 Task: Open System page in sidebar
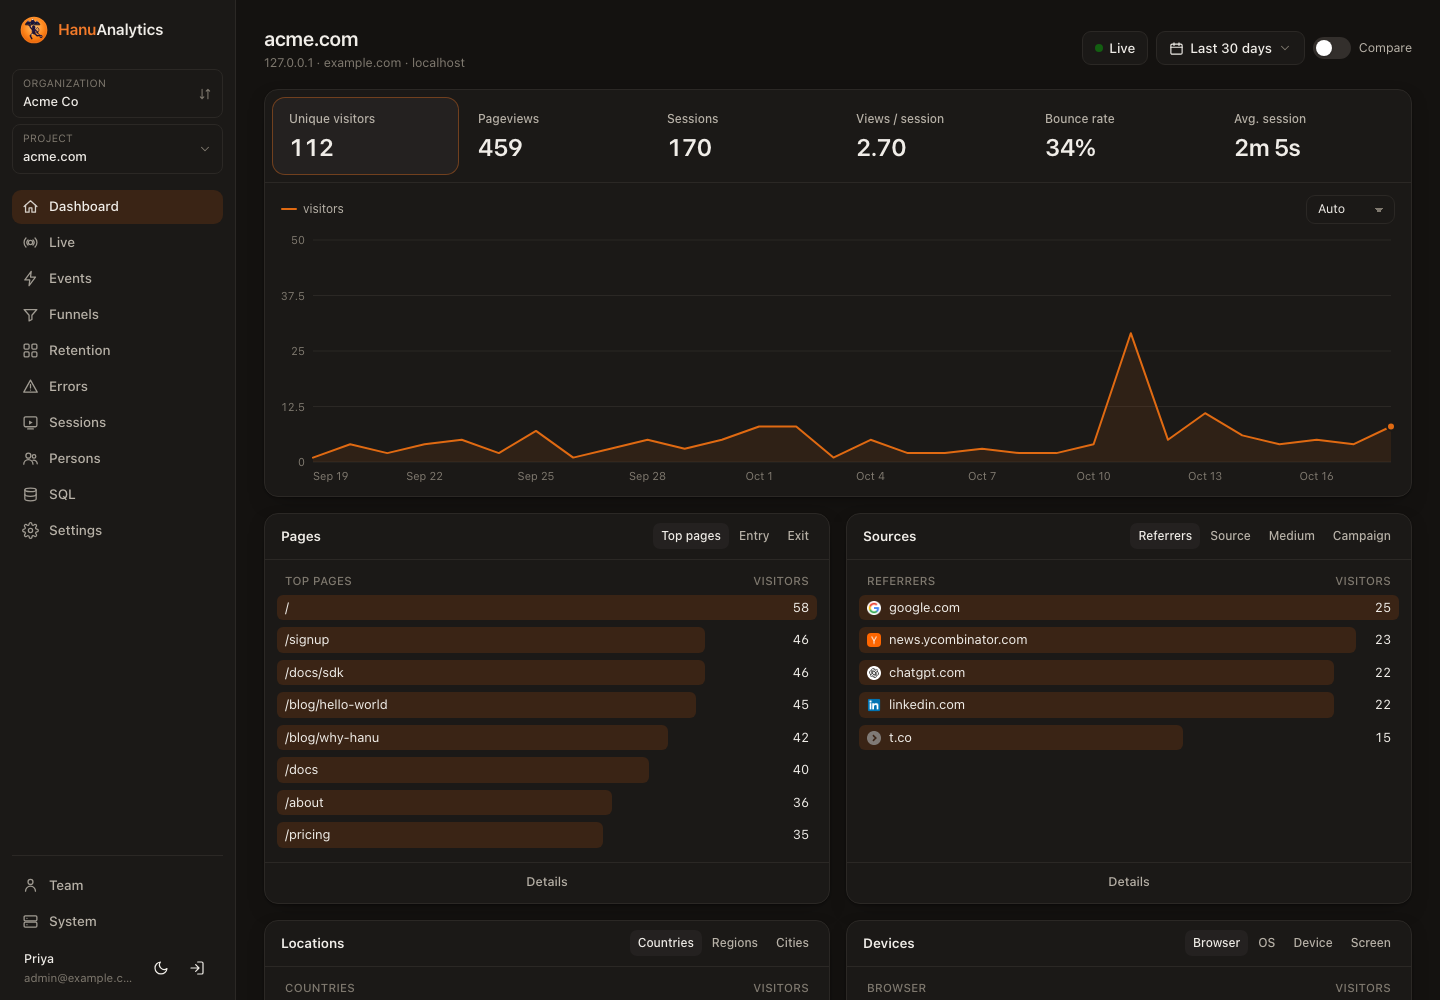coord(117,921)
